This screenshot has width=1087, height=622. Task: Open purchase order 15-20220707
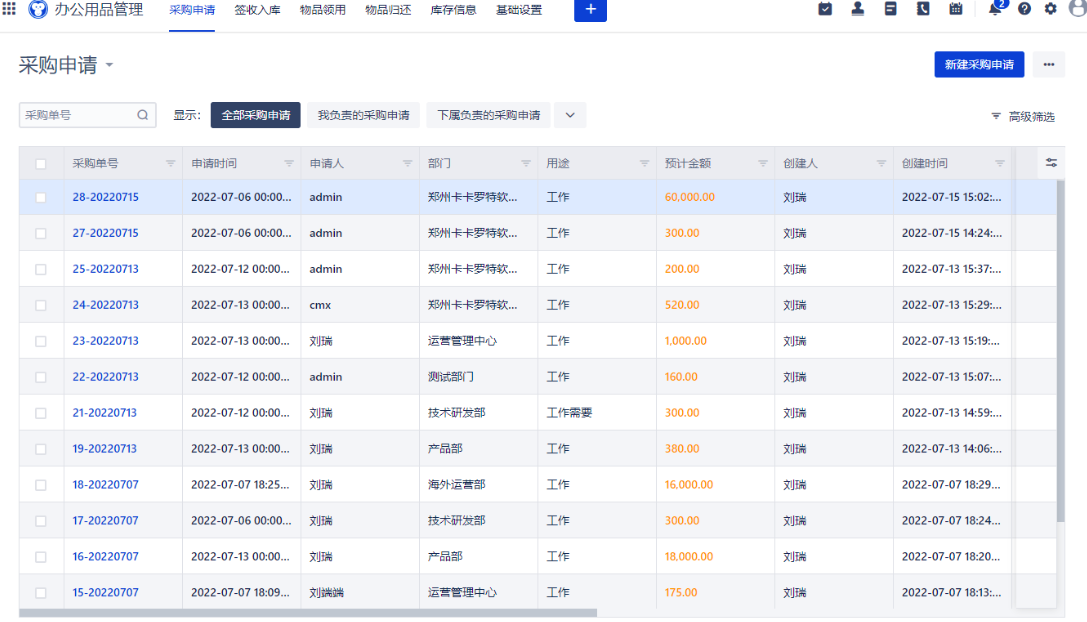pos(105,593)
